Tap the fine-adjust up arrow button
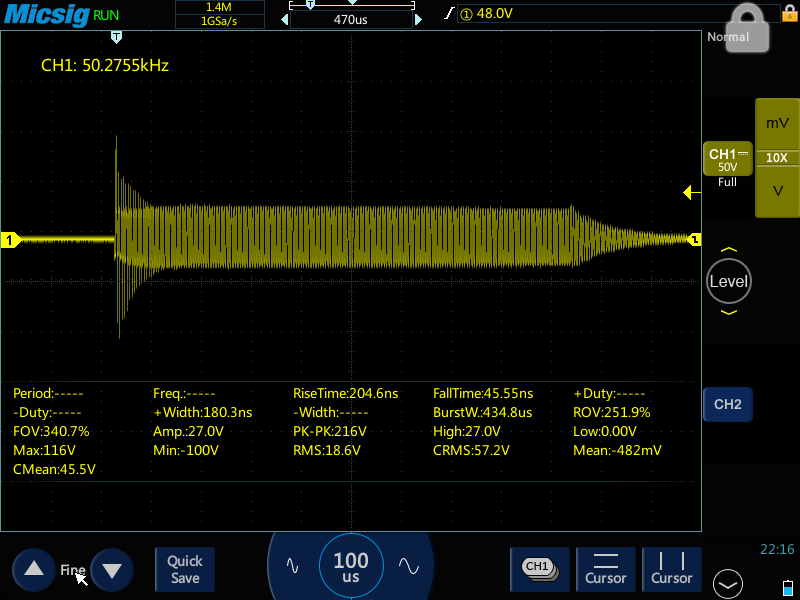The width and height of the screenshot is (800, 600). (x=34, y=569)
